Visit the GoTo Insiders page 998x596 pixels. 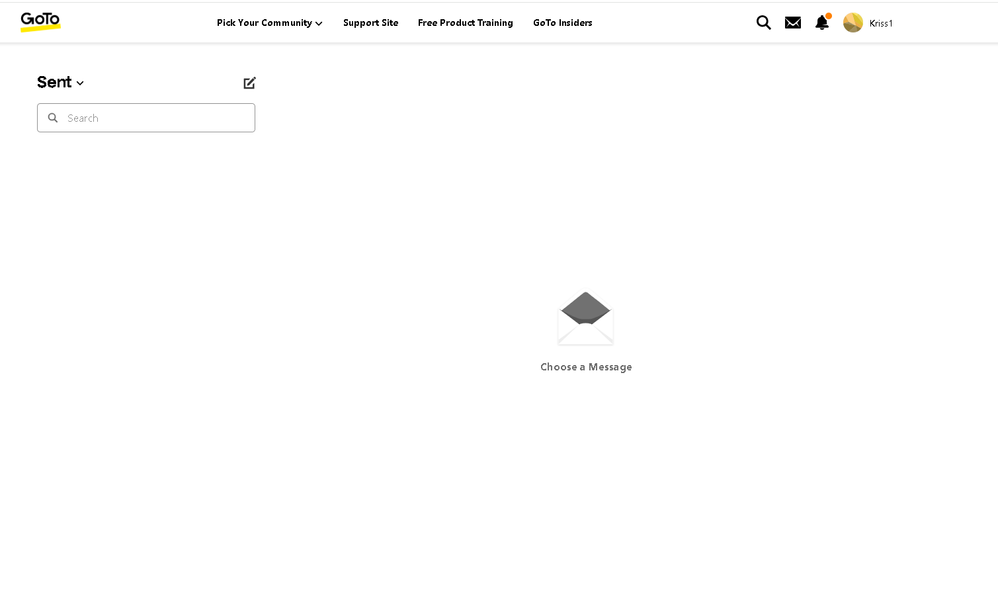[562, 23]
